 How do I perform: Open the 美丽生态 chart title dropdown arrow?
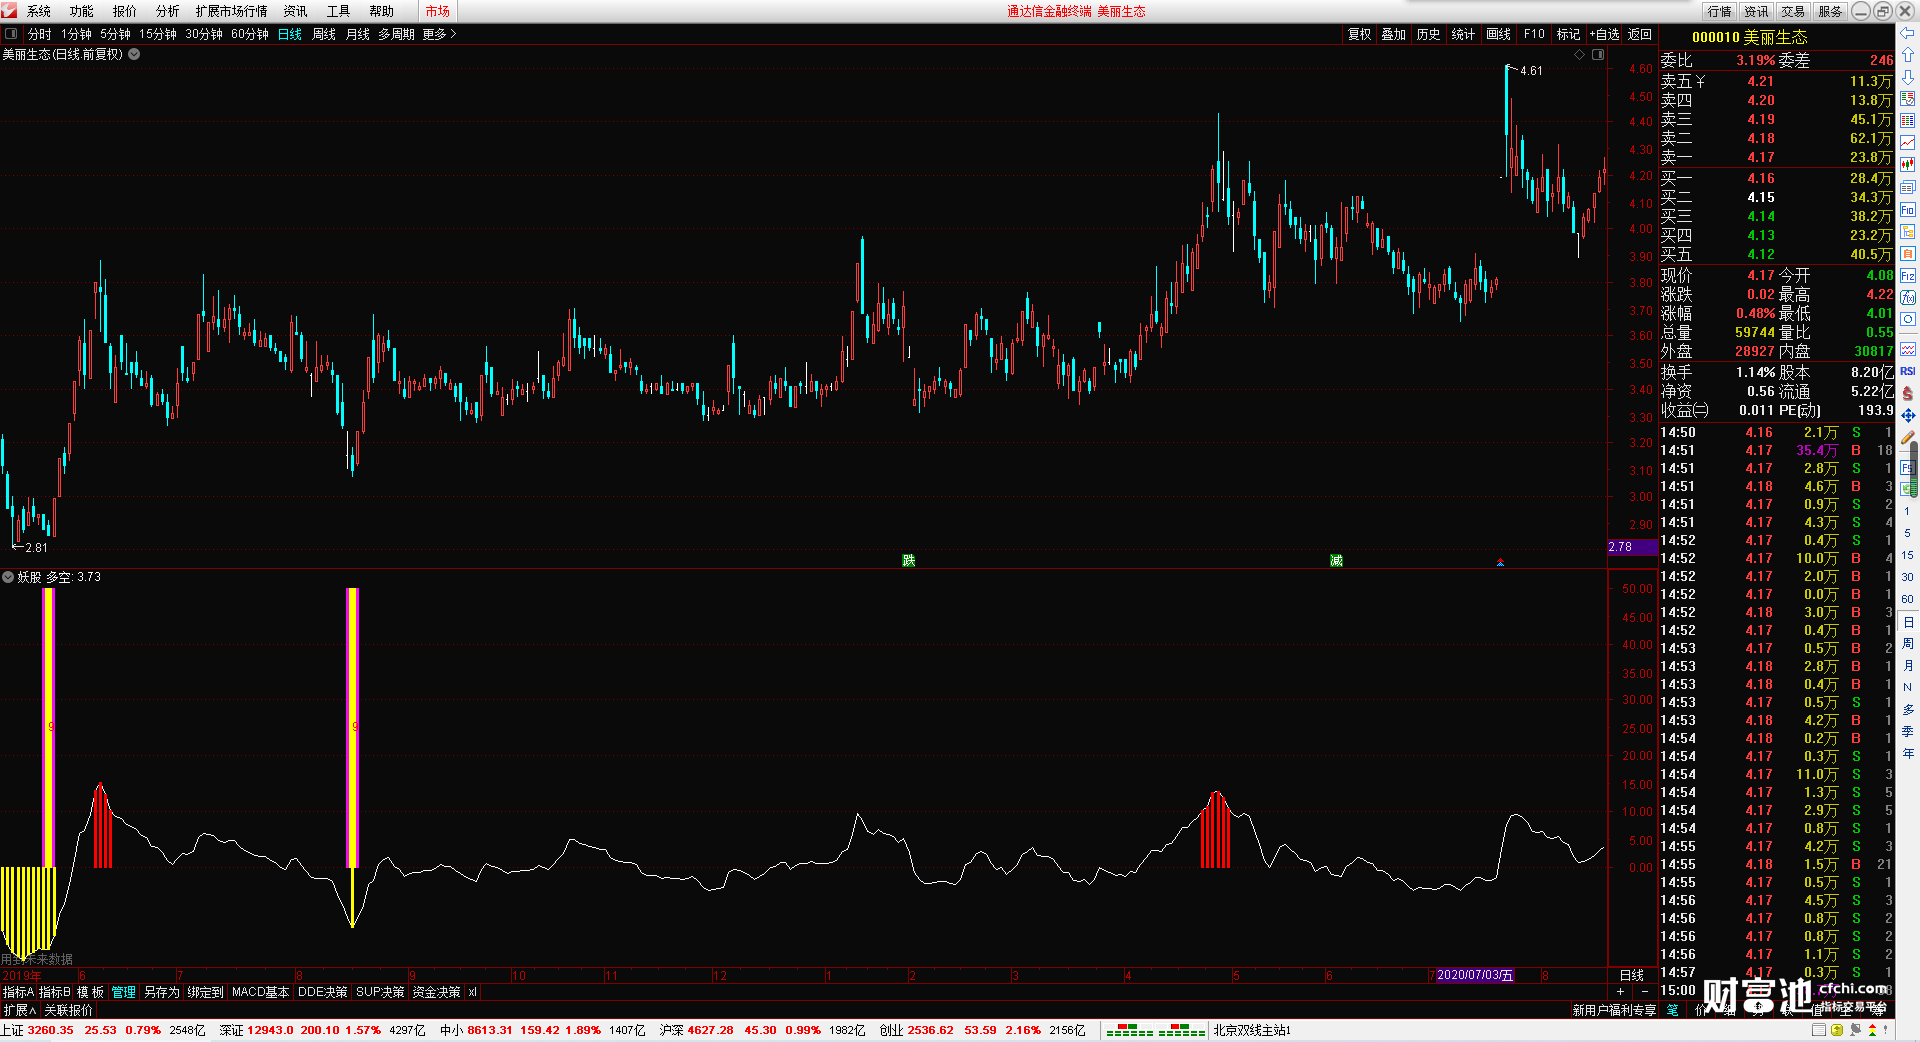134,54
